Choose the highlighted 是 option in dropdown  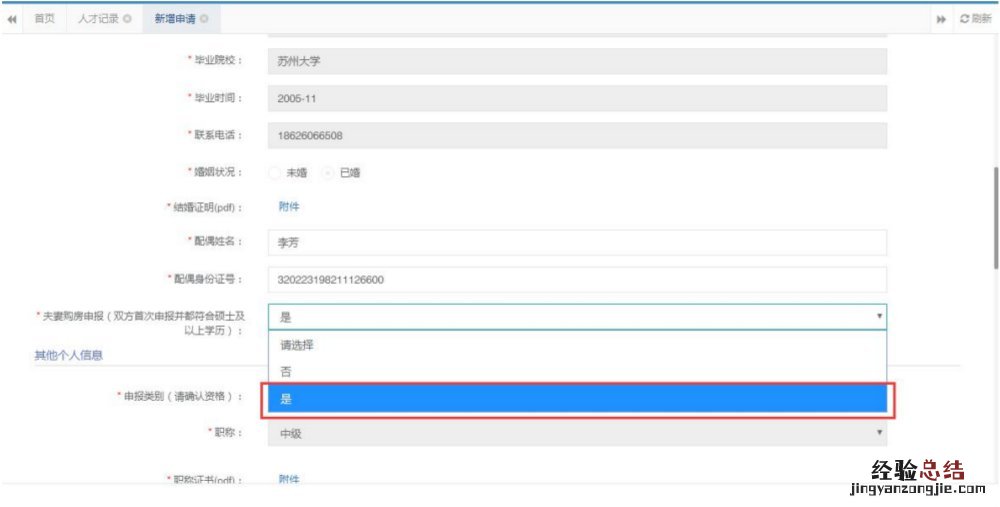(x=577, y=399)
